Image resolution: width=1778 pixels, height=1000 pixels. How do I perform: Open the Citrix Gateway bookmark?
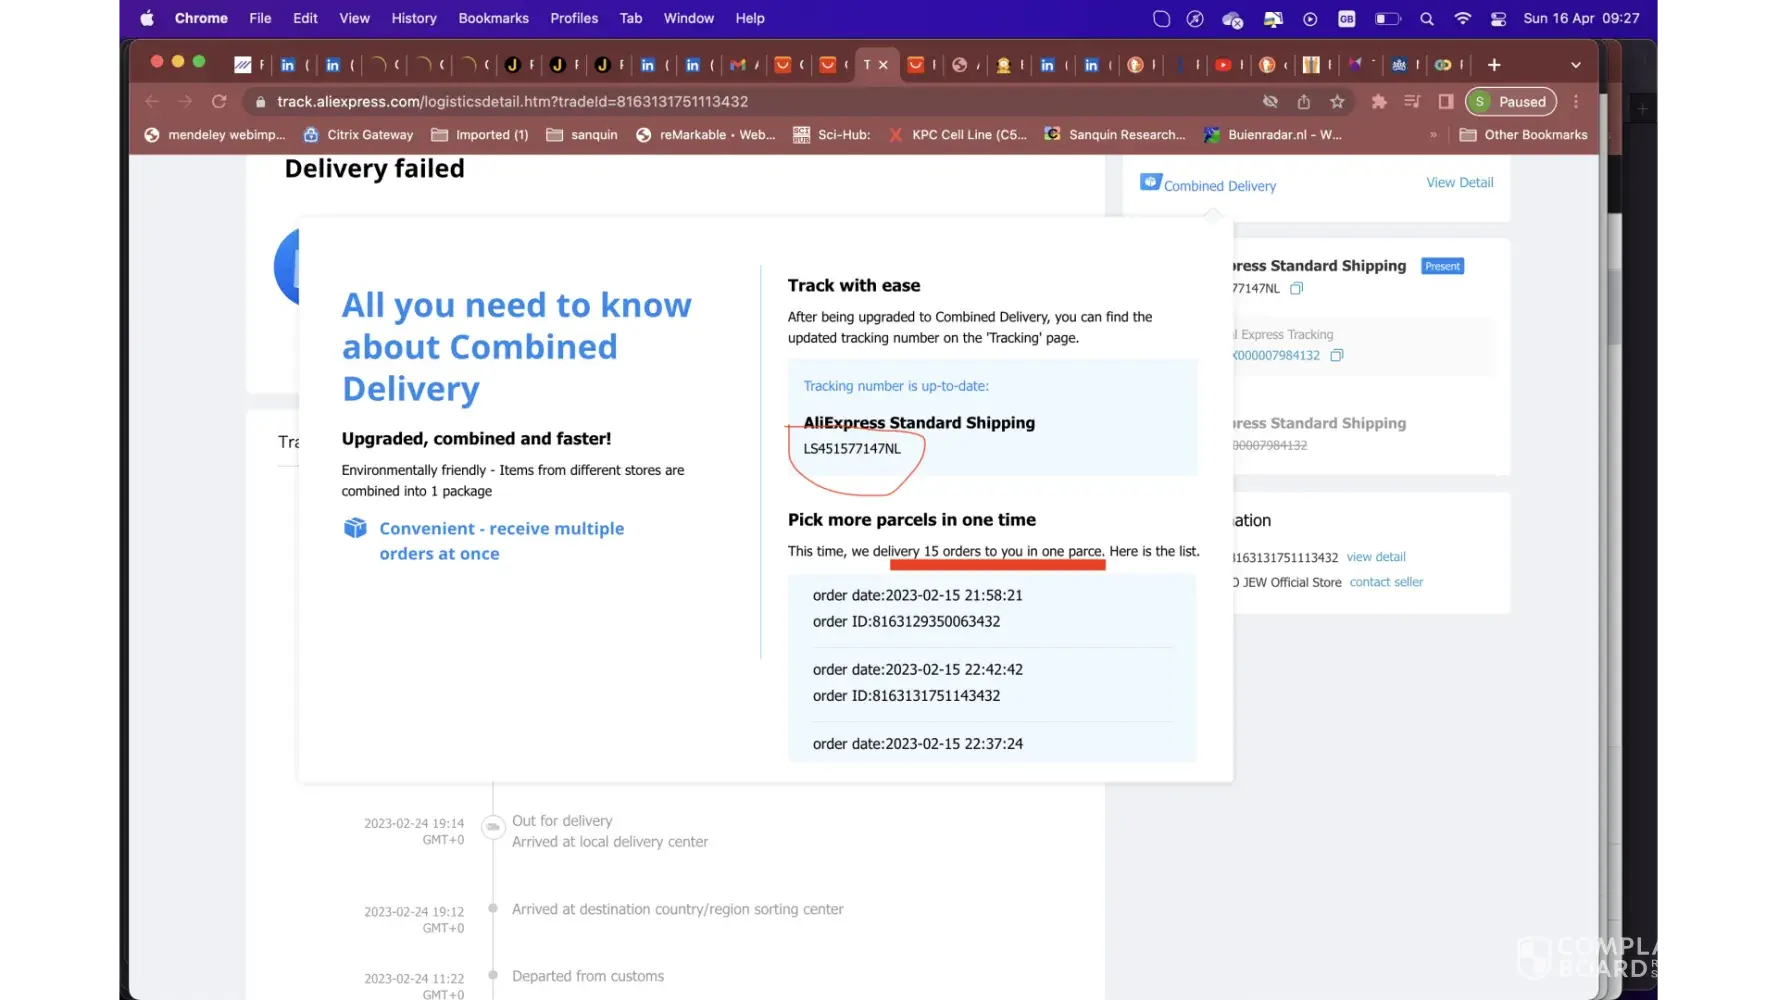(x=358, y=135)
